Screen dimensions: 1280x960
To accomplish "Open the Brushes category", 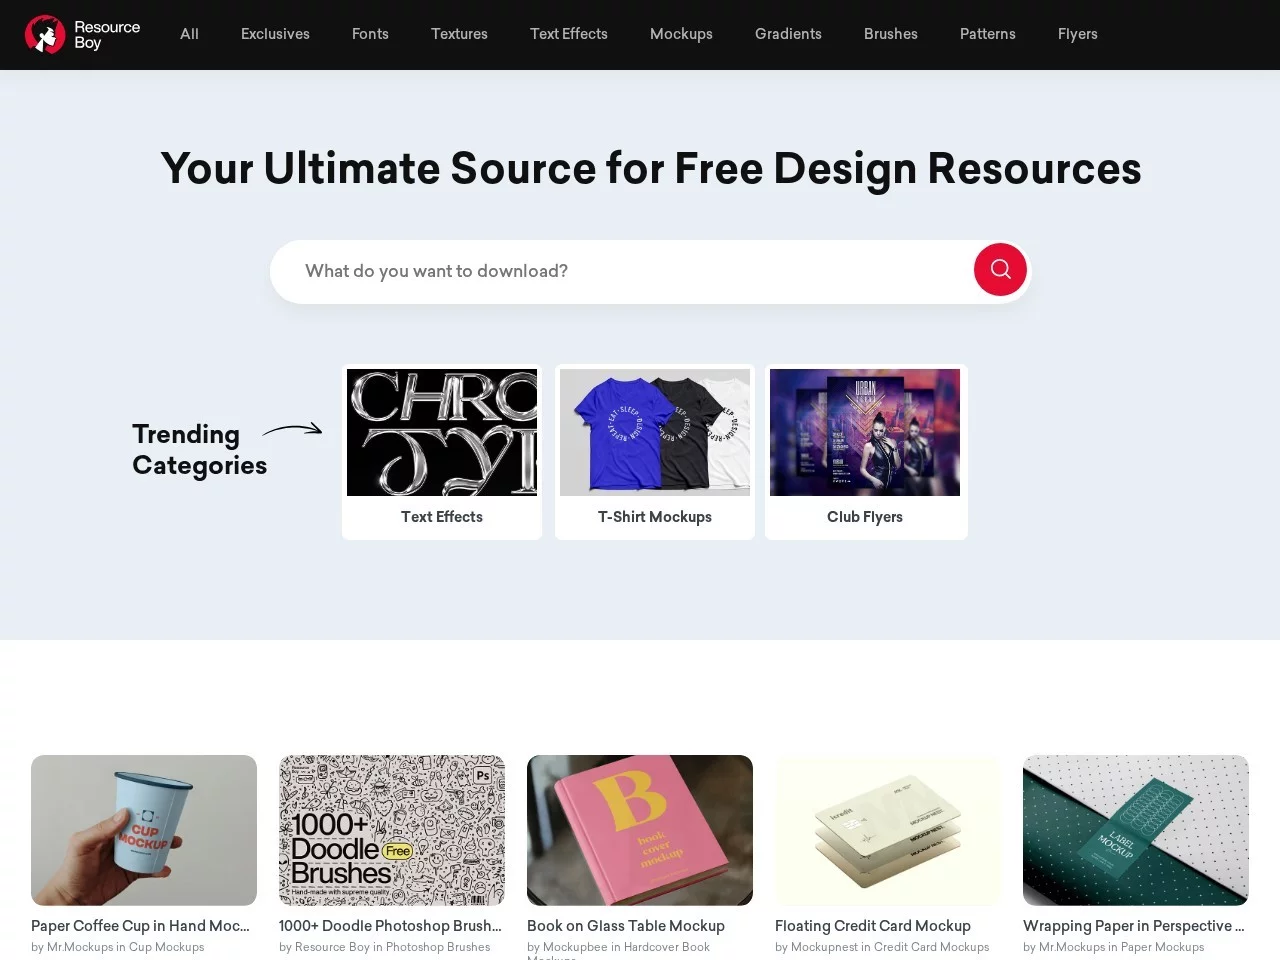I will [x=891, y=34].
